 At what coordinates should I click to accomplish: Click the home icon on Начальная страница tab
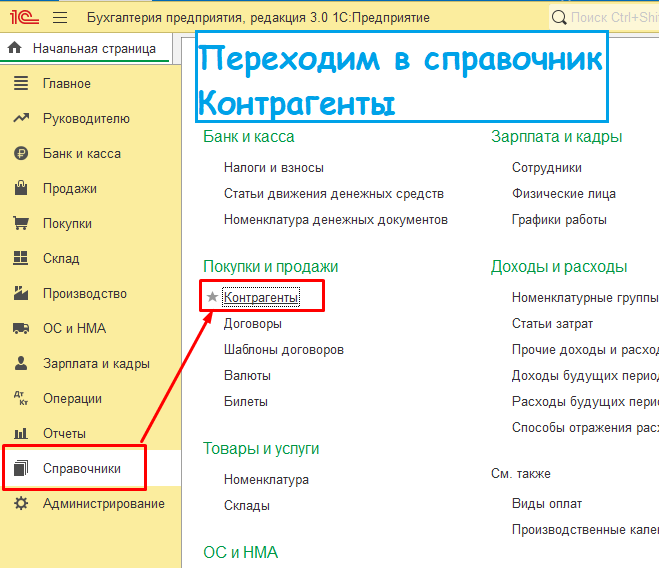(15, 48)
